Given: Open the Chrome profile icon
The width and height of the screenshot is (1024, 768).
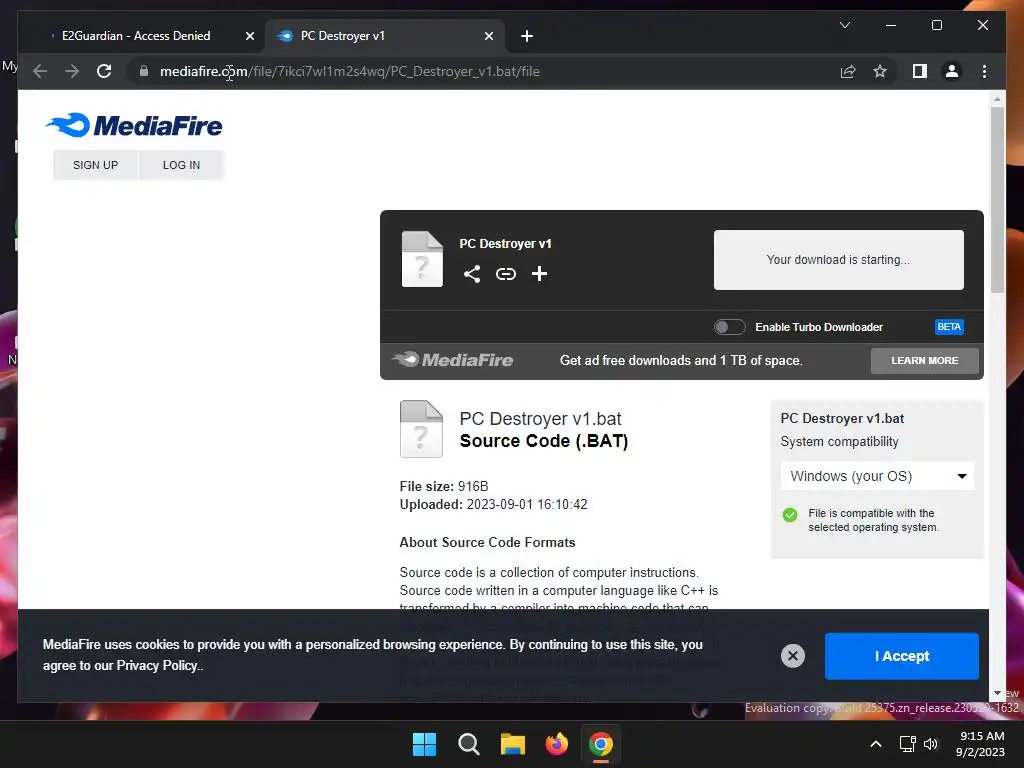Looking at the screenshot, I should pyautogui.click(x=952, y=71).
